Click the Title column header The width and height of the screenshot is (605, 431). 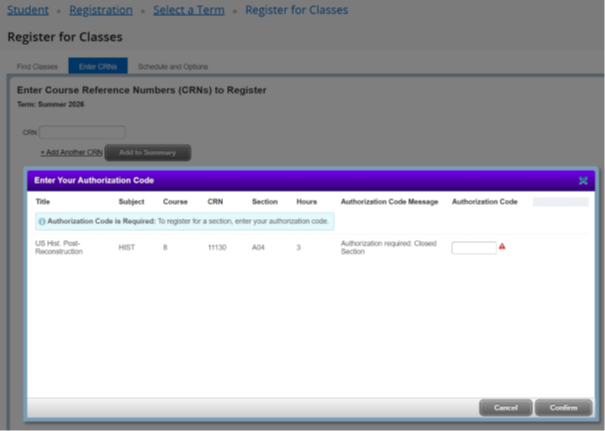(42, 202)
